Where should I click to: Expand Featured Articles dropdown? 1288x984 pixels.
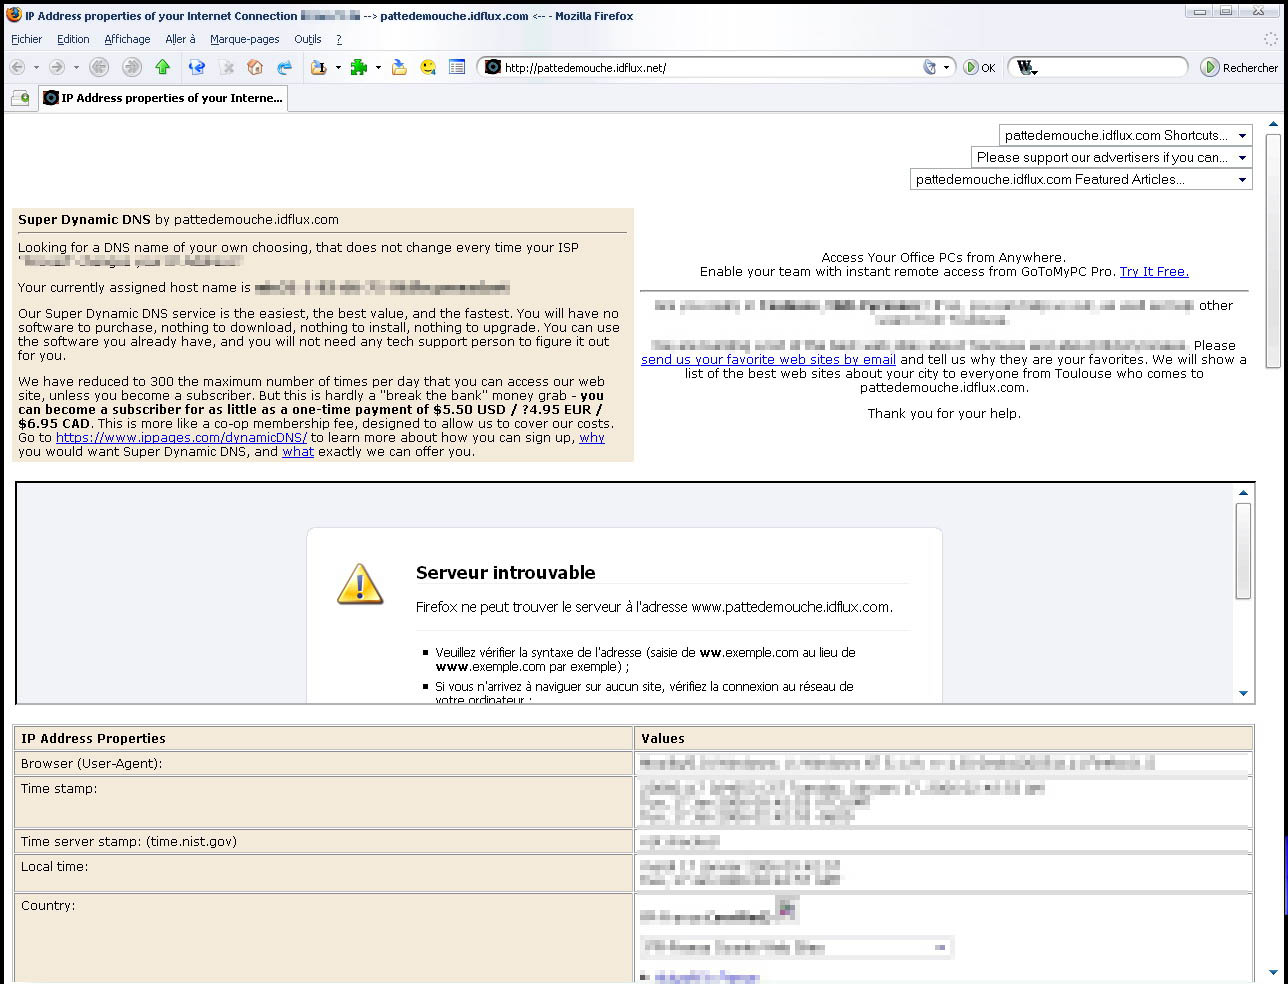(x=1081, y=179)
